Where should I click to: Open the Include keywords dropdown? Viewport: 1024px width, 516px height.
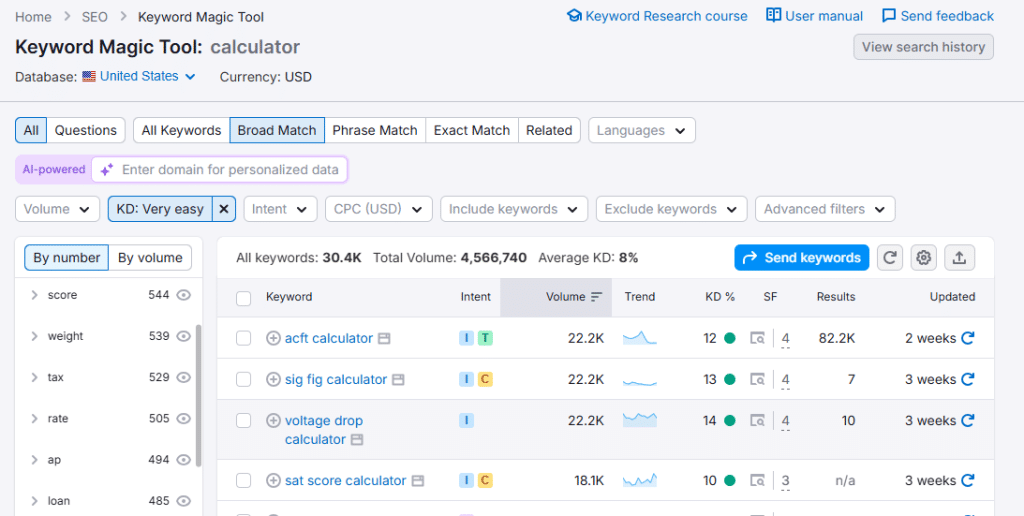pyautogui.click(x=514, y=209)
